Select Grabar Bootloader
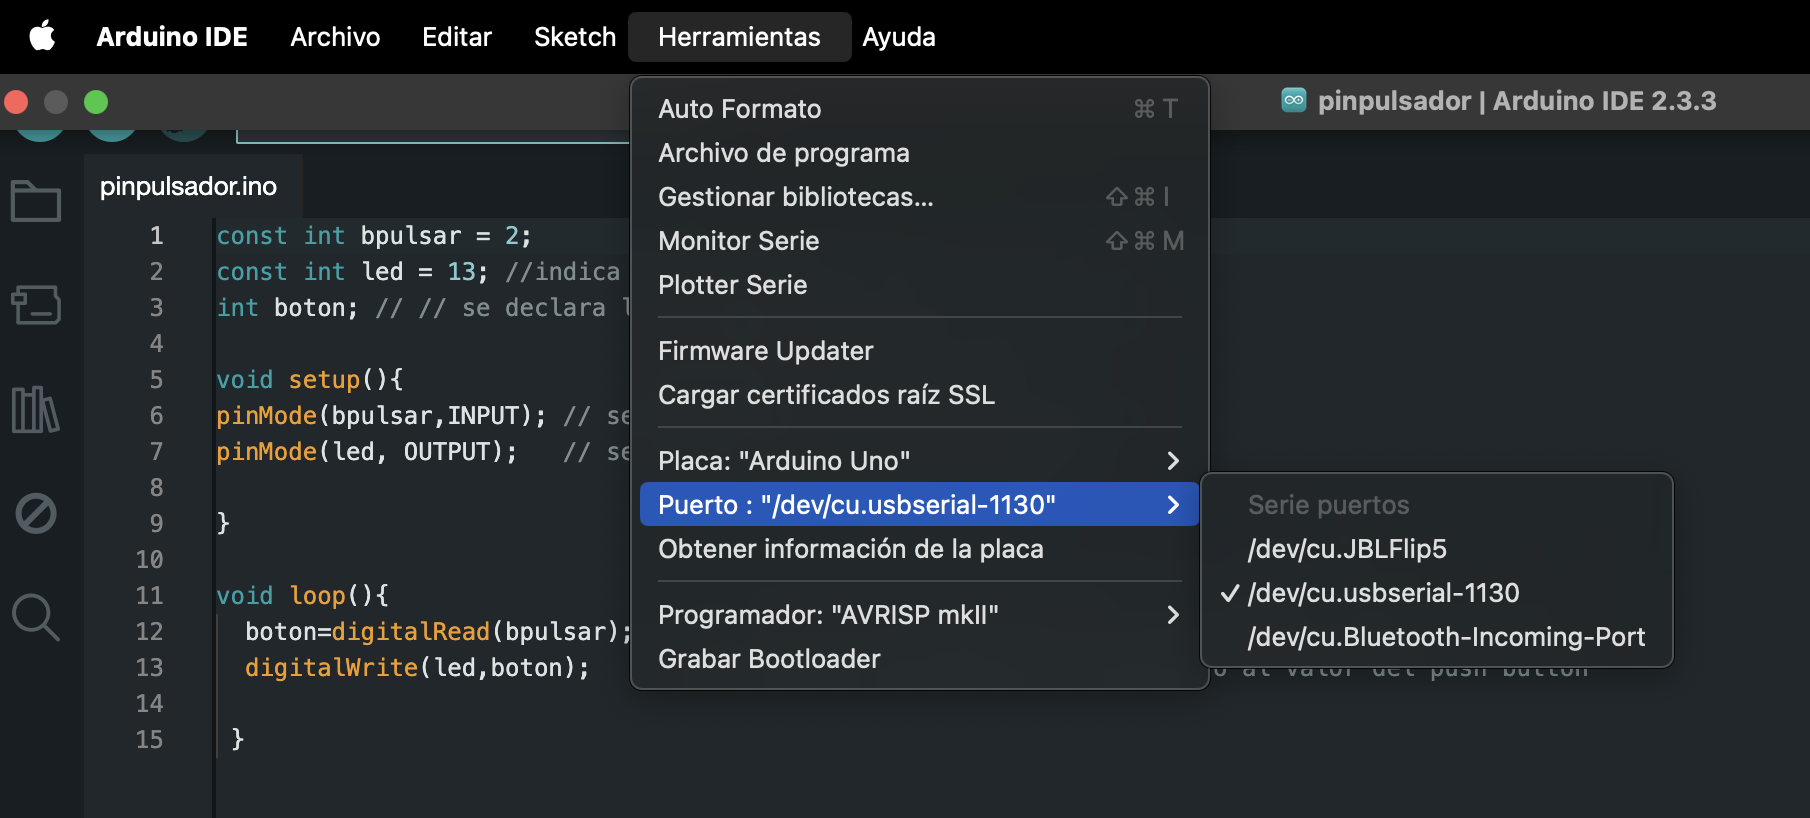The image size is (1810, 818). tap(769, 659)
